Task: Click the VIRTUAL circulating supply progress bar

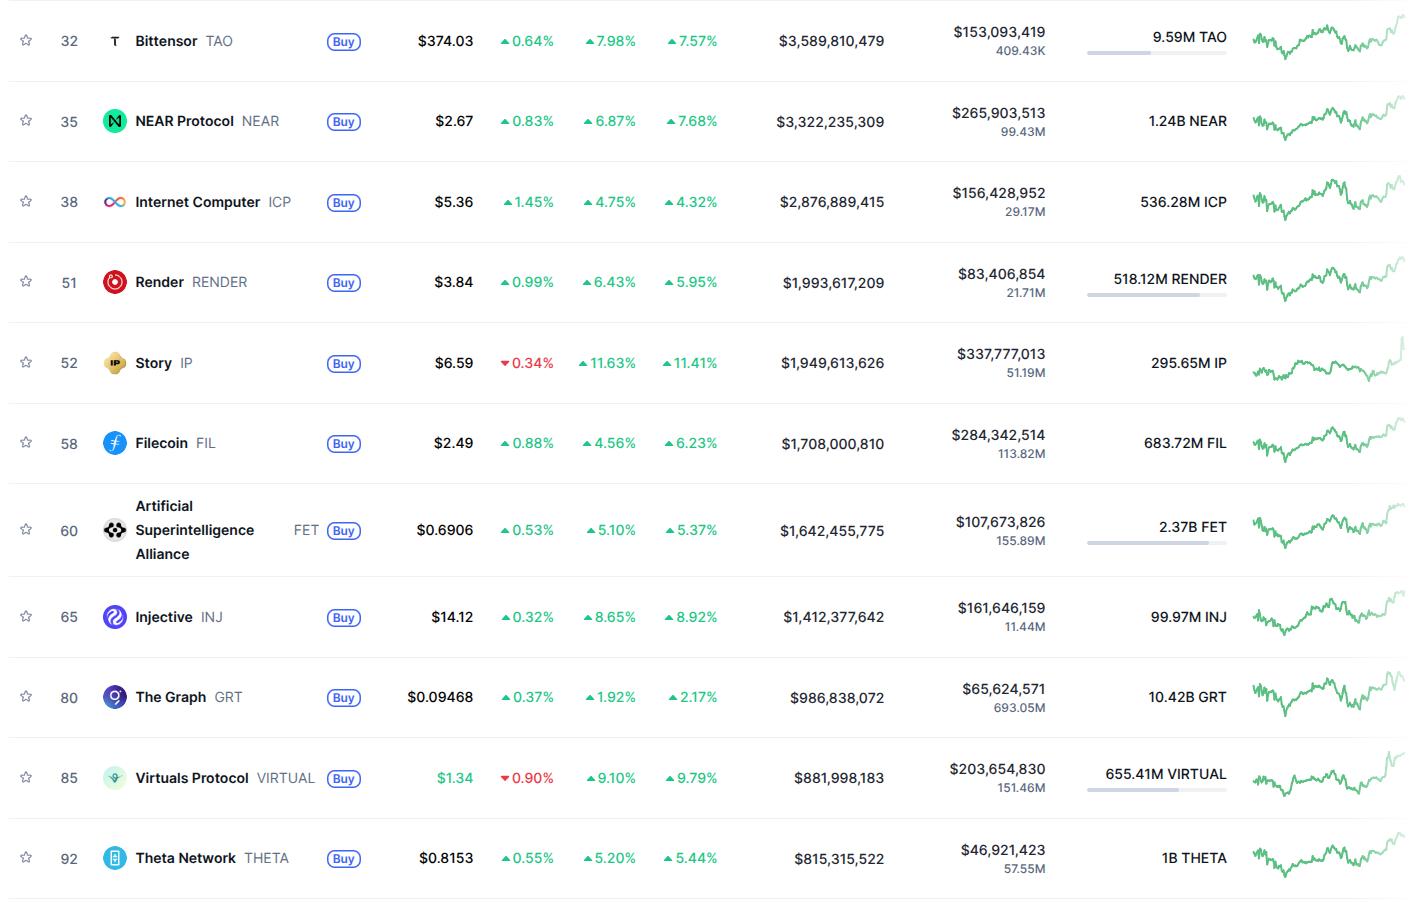Action: tap(1157, 790)
